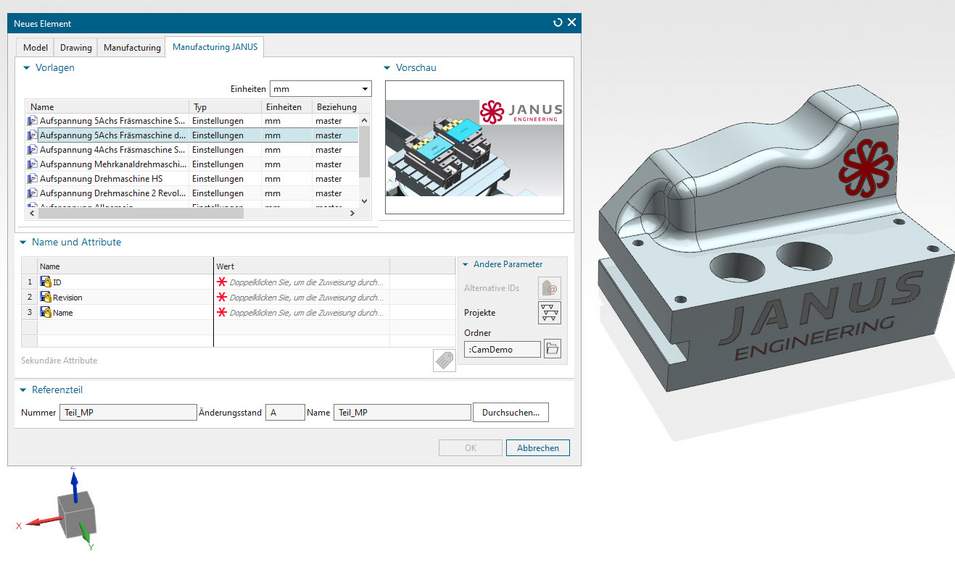Click the Alternative IDs icon button
This screenshot has width=955, height=564.
tap(549, 287)
